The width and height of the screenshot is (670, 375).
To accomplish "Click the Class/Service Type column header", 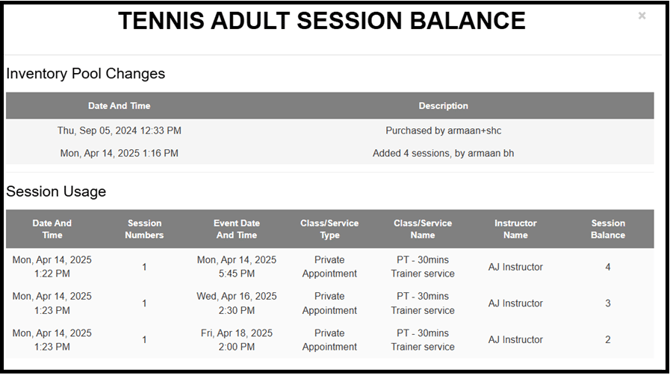I will click(329, 229).
